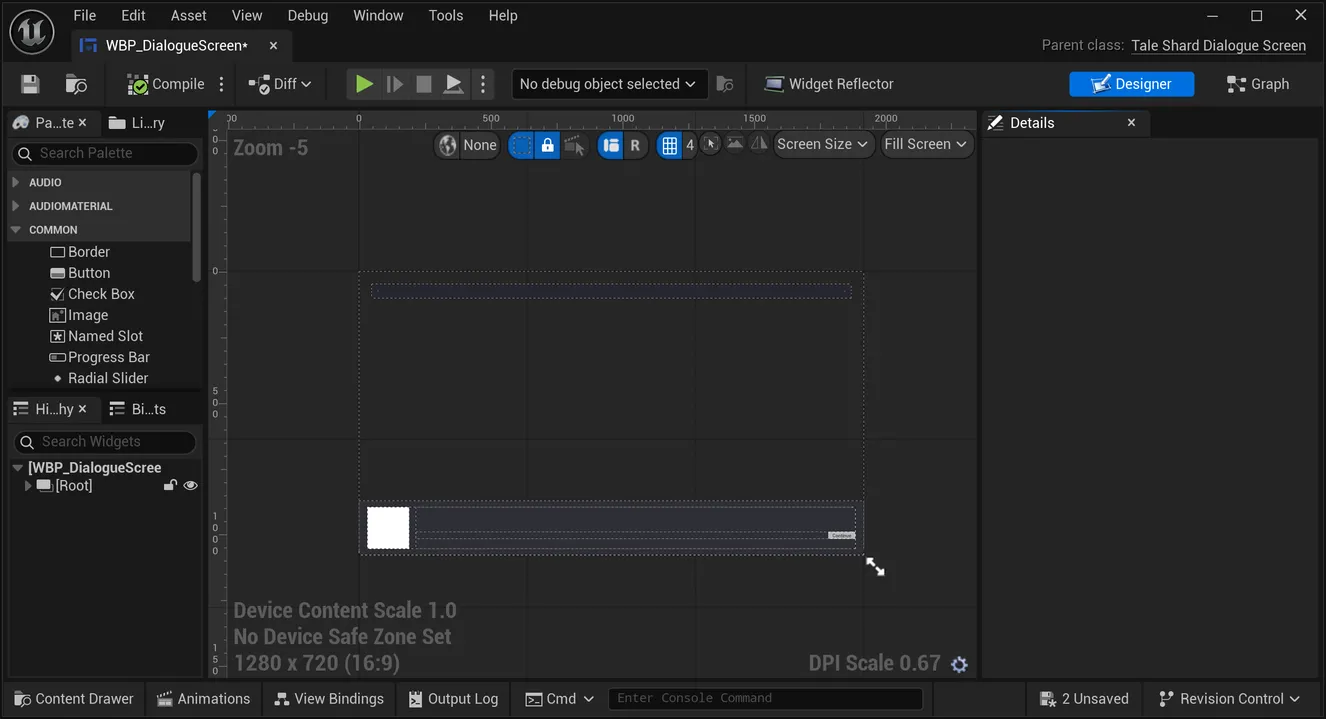The width and height of the screenshot is (1326, 719).
Task: Open the Compile options three-dot menu
Action: pos(222,84)
